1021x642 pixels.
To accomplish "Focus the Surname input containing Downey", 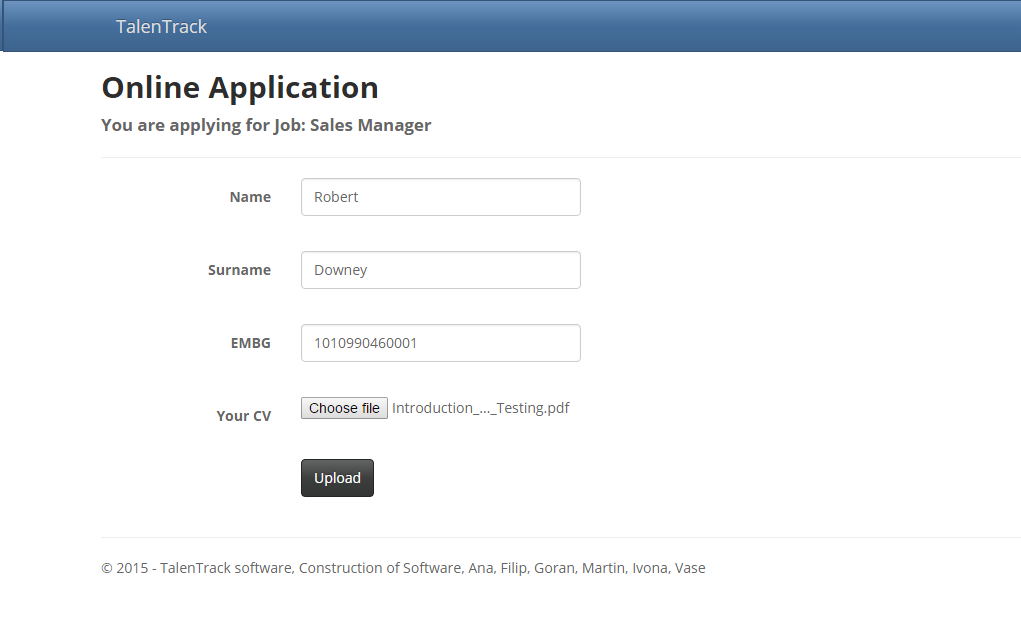I will point(440,270).
